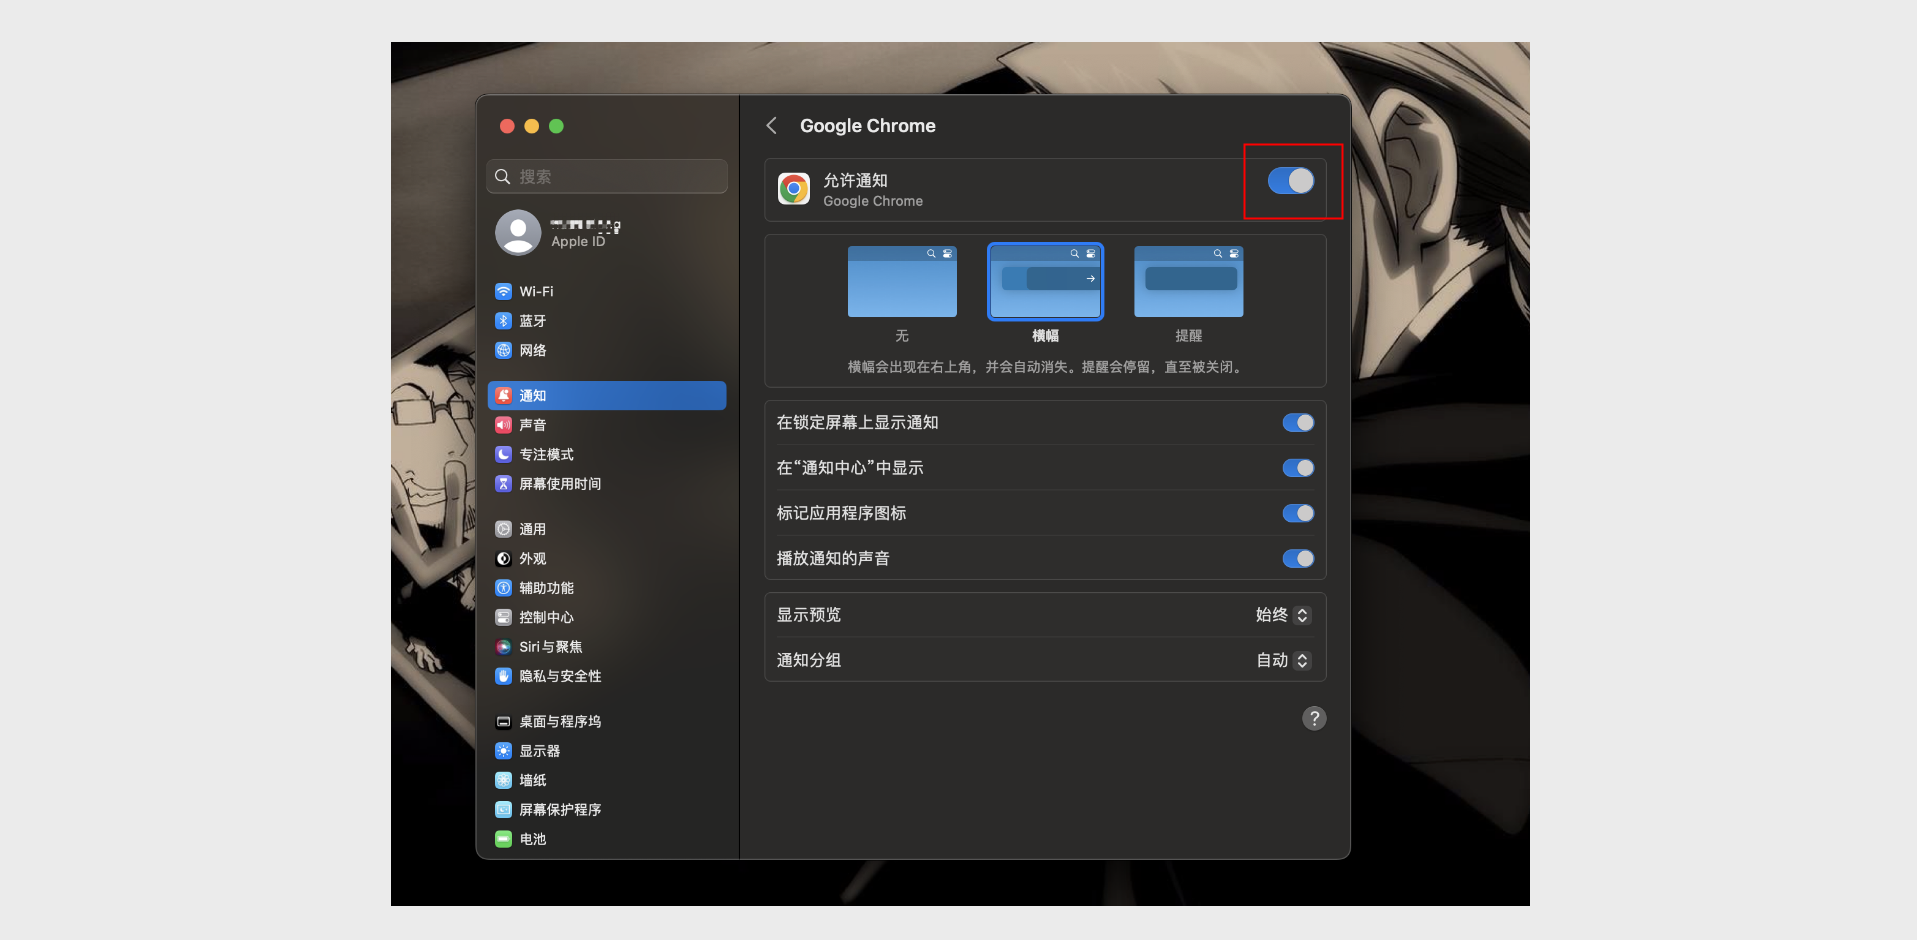
Task: Toggle 在“通知中心”中显示 switch
Action: point(1298,468)
